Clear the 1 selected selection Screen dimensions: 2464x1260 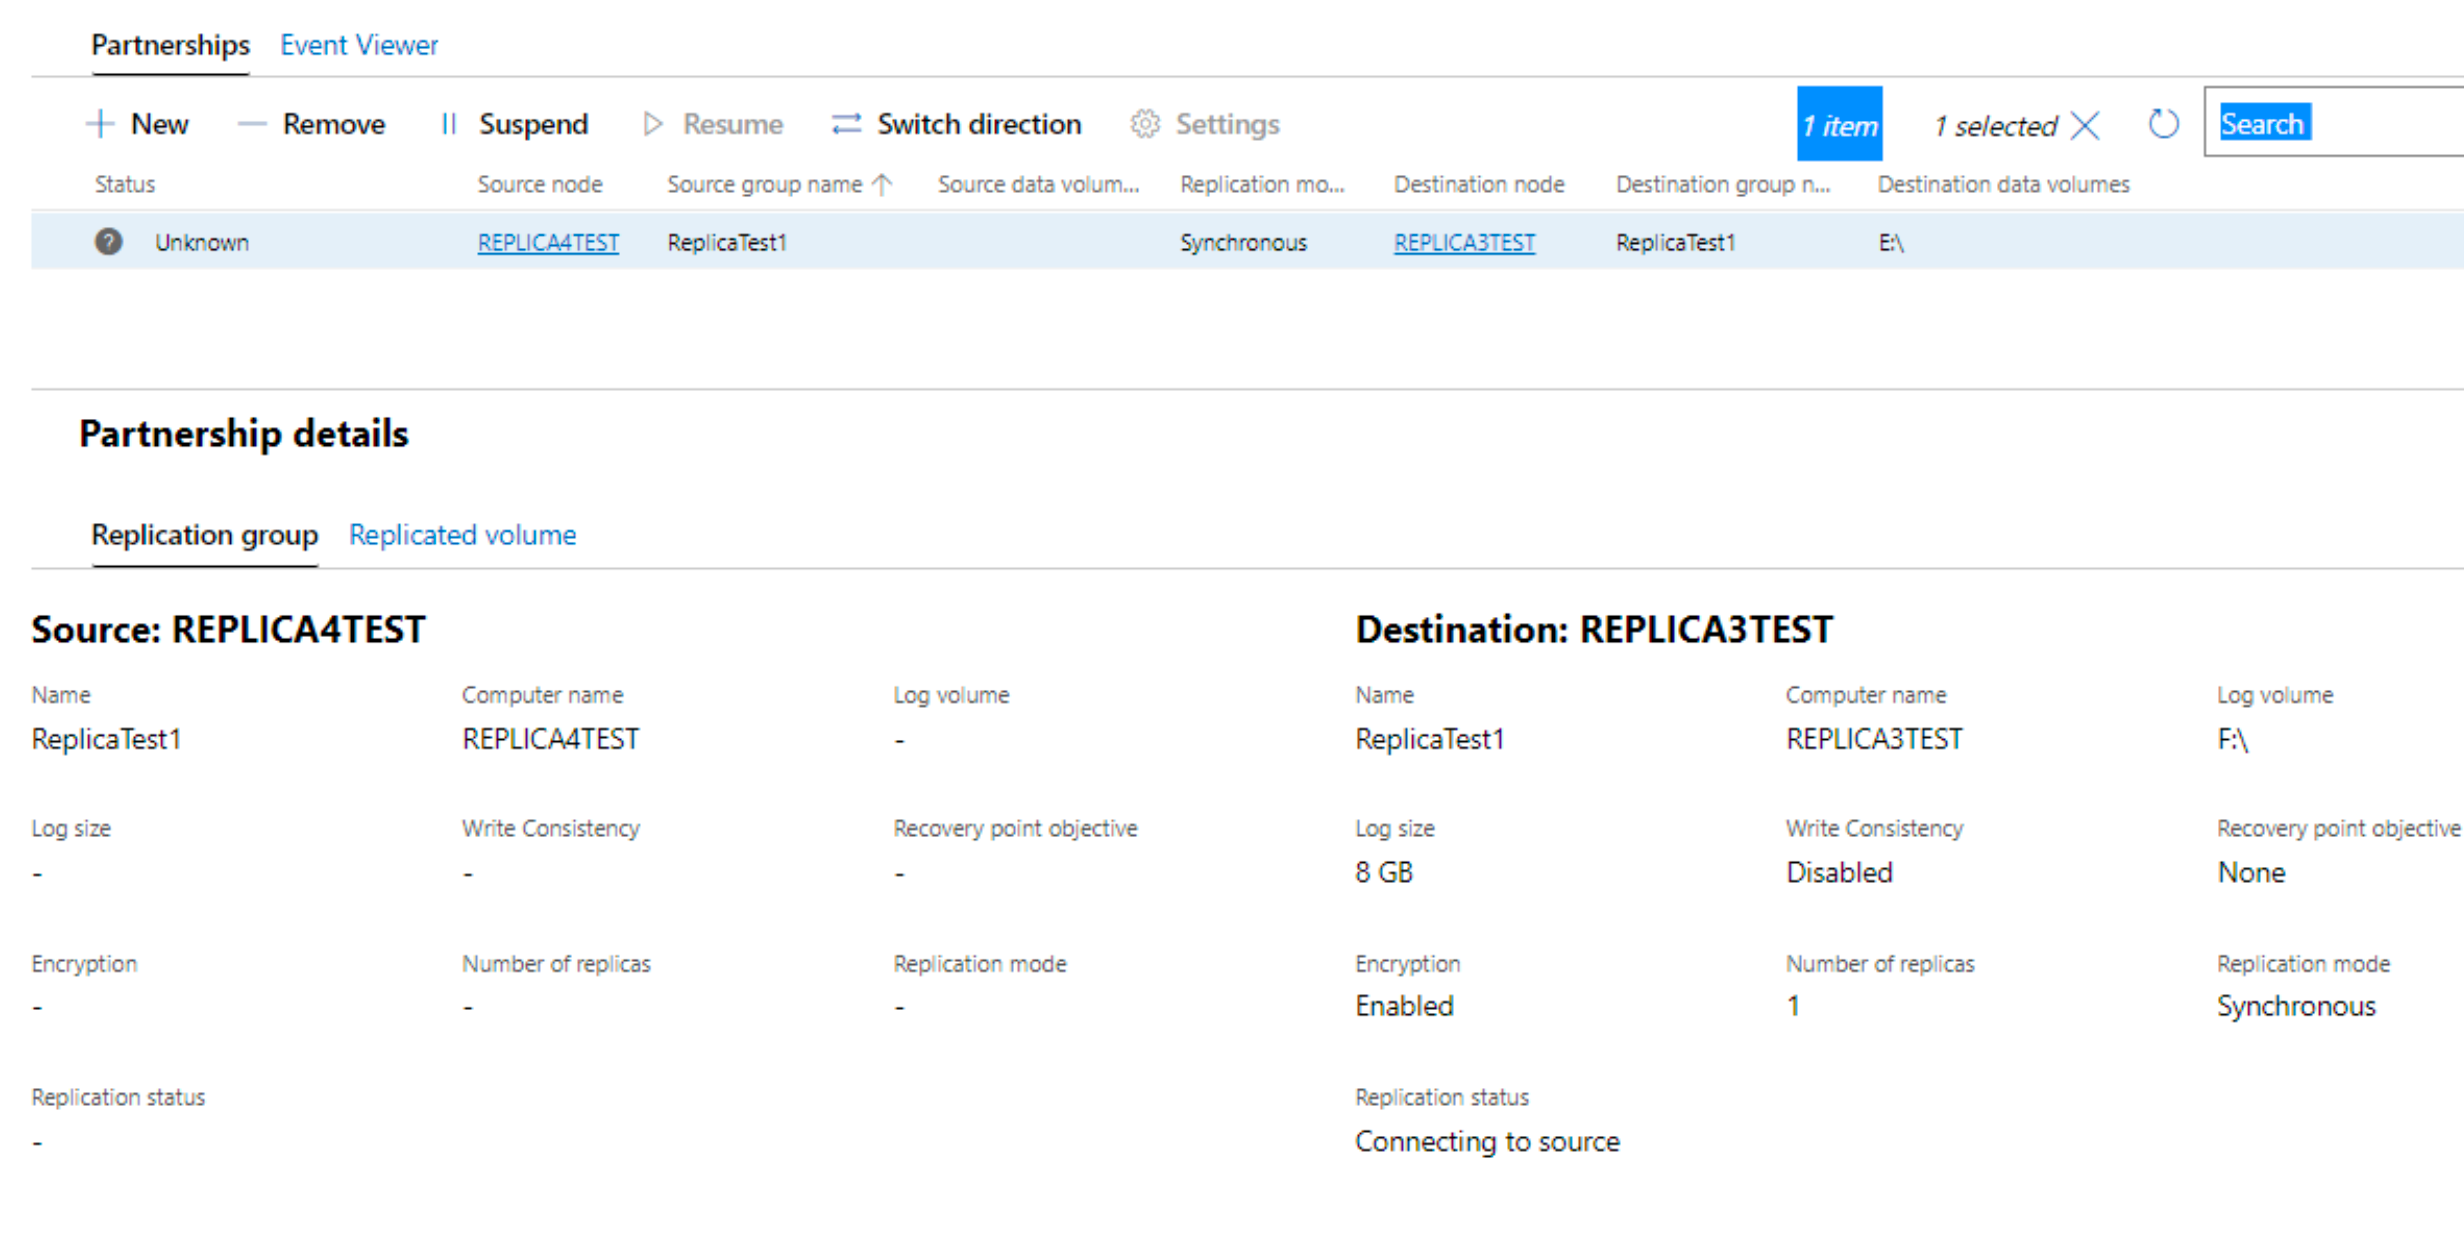point(2086,125)
